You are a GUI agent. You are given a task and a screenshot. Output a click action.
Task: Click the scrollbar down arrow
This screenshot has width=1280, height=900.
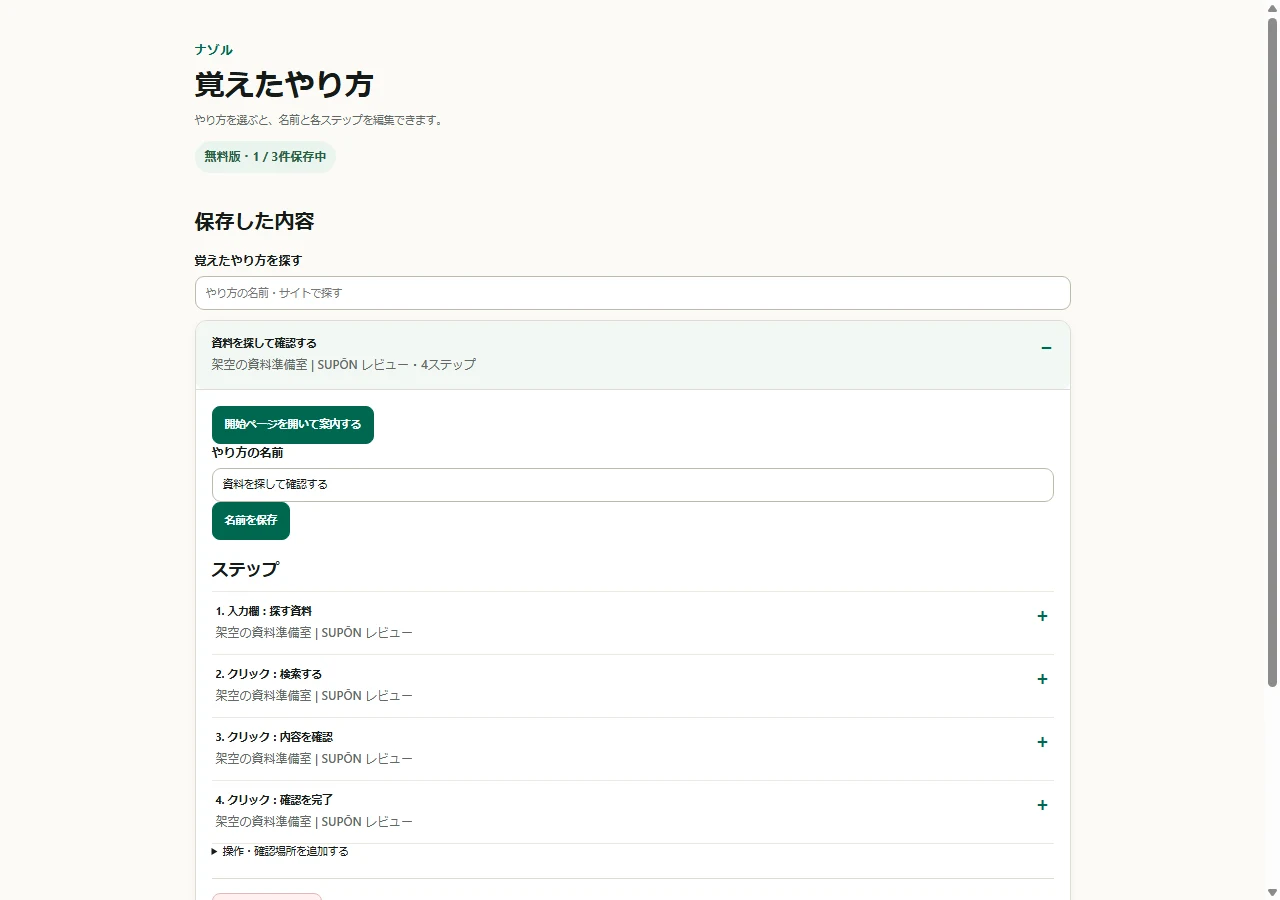point(1272,892)
